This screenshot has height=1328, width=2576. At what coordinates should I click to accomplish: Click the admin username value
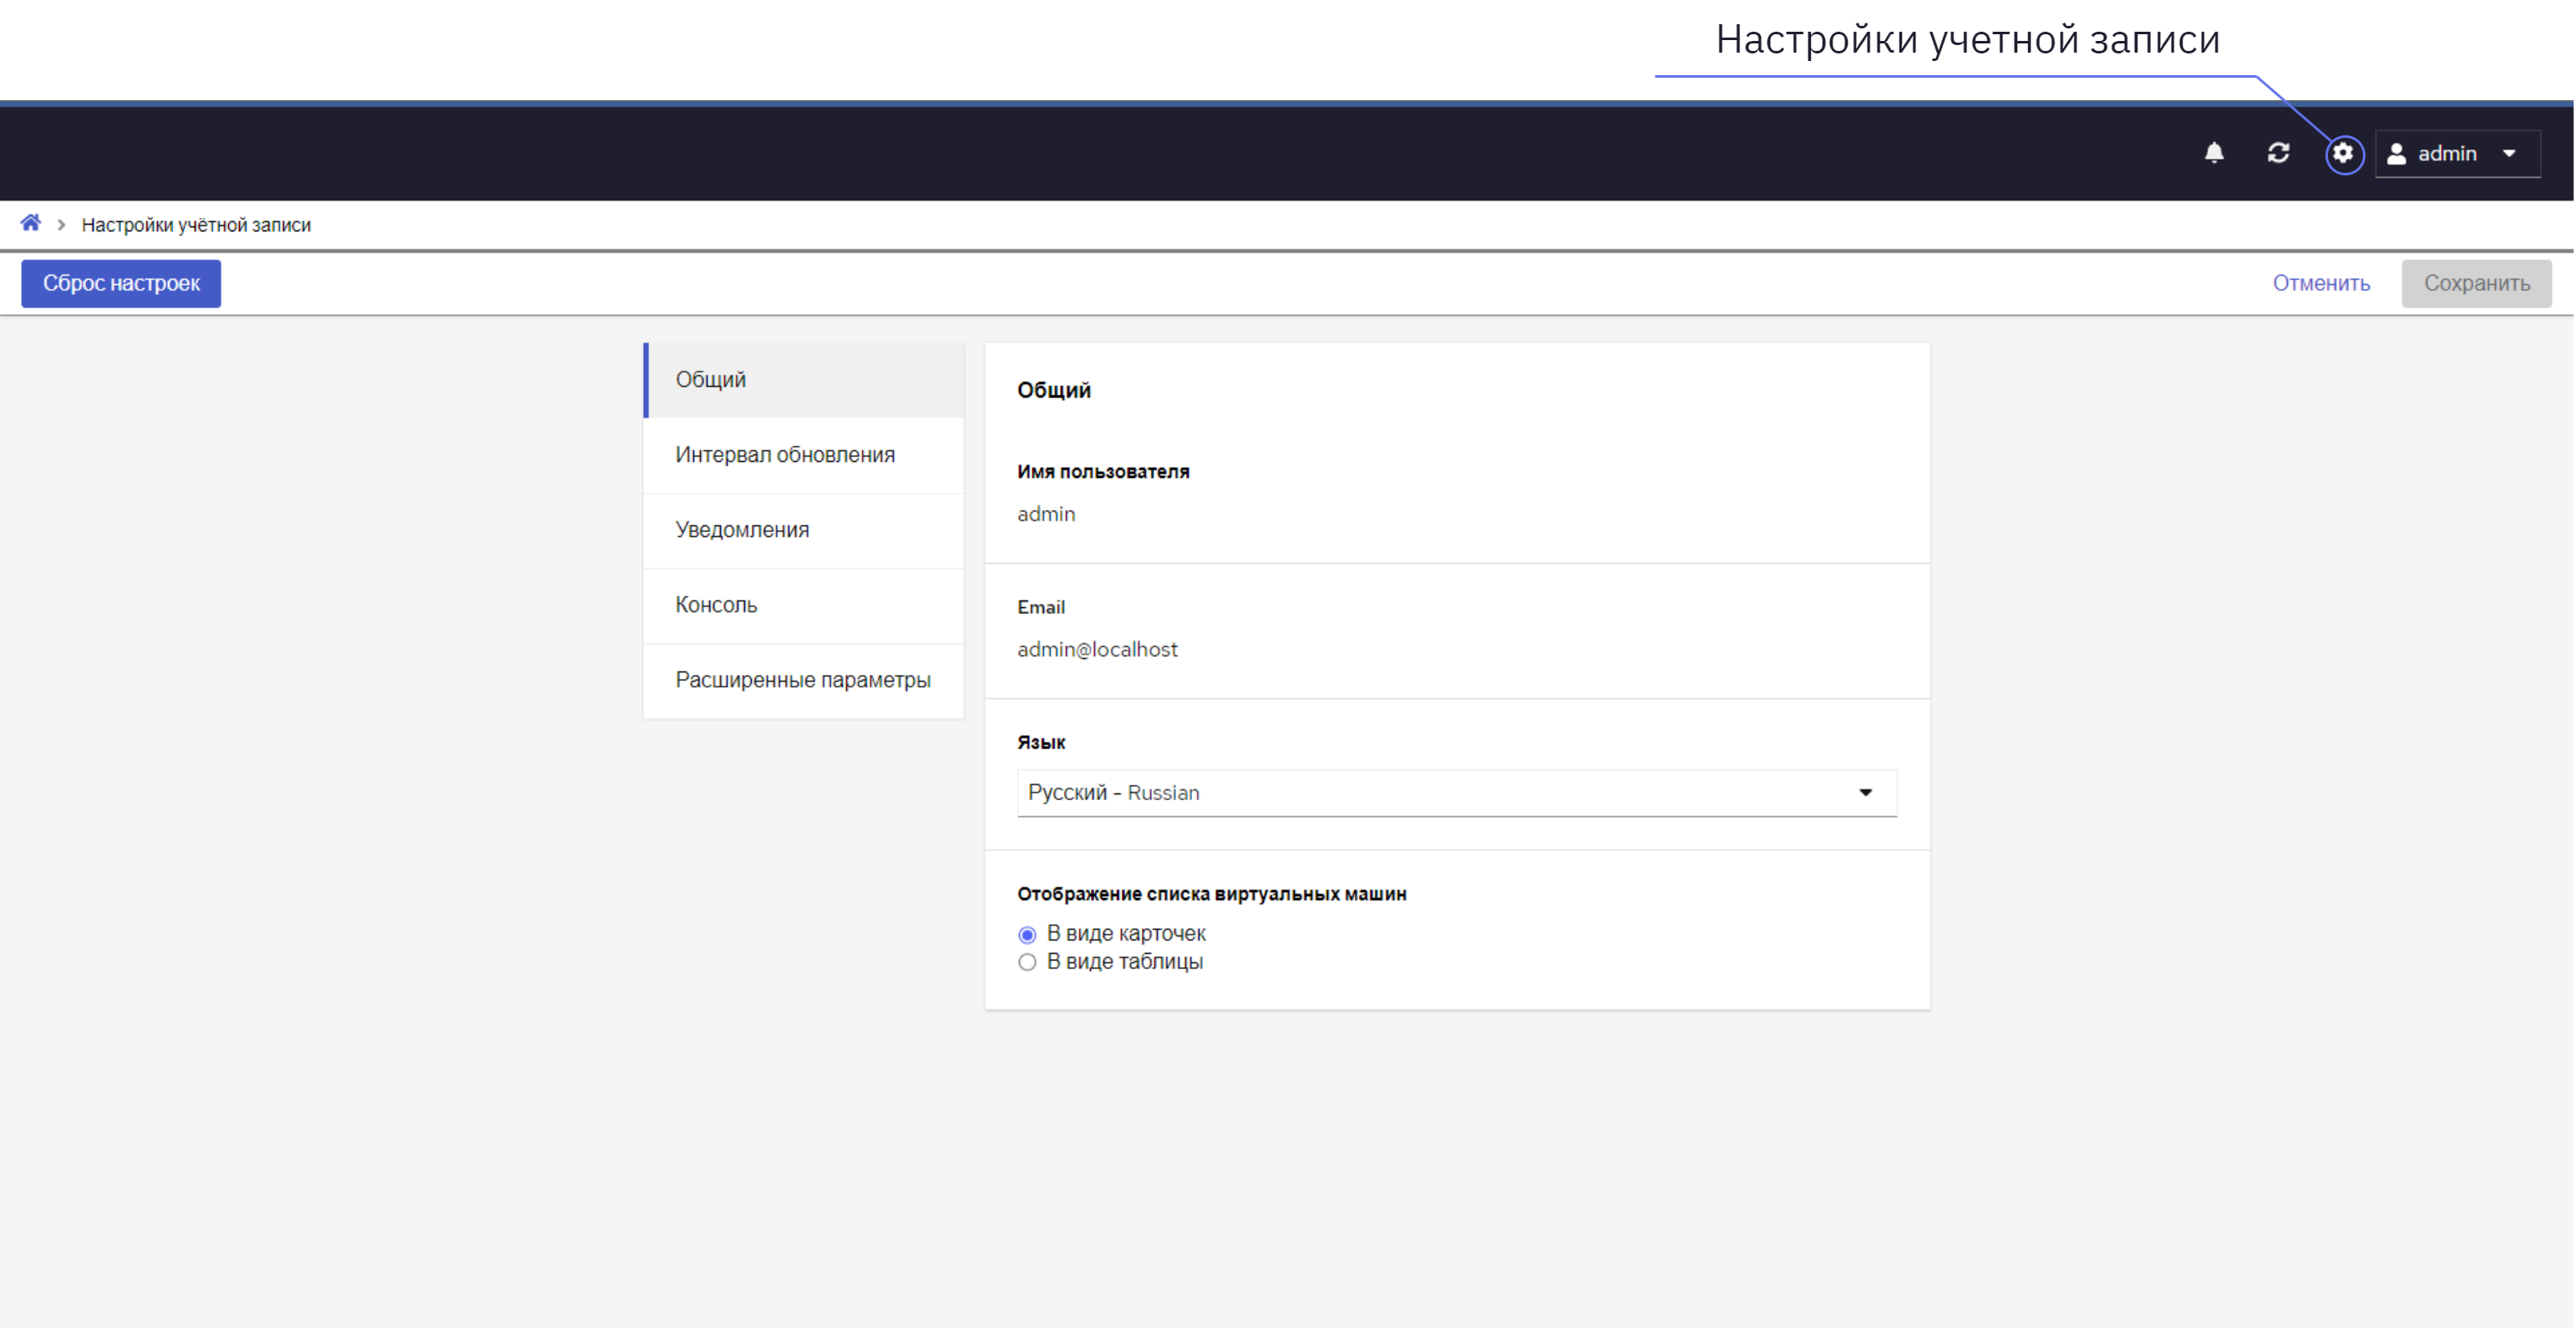pyautogui.click(x=1046, y=514)
